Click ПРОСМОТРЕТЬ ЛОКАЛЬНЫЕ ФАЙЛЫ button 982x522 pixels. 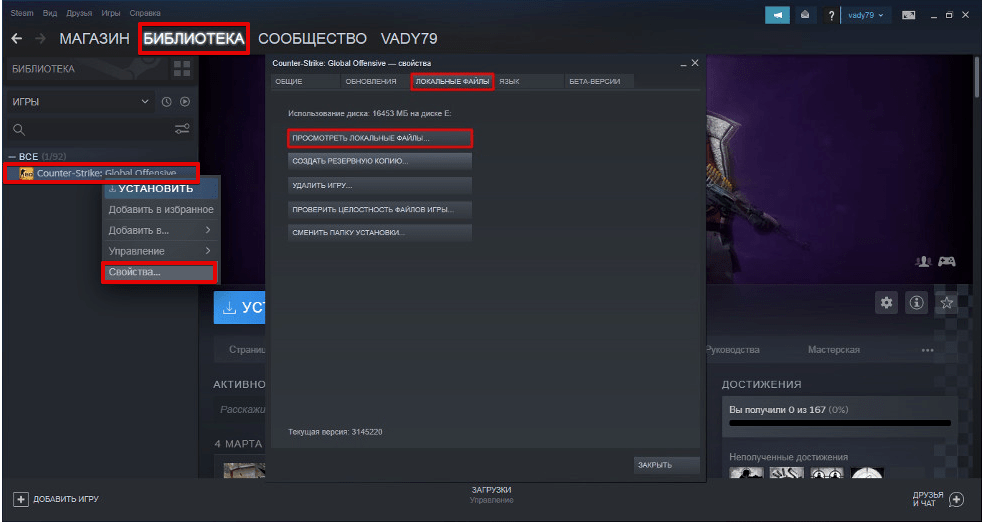pyautogui.click(x=379, y=137)
